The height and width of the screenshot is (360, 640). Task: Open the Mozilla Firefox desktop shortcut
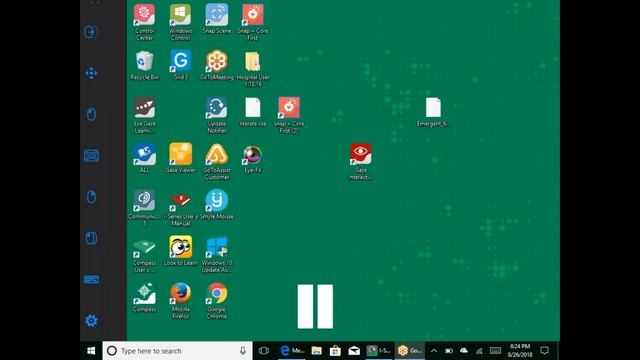(180, 301)
